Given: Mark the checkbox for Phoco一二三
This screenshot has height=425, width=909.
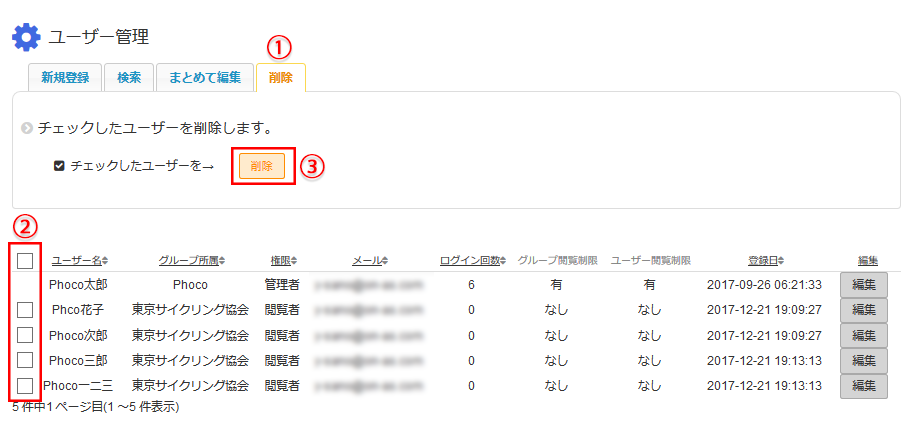Looking at the screenshot, I should coord(25,385).
